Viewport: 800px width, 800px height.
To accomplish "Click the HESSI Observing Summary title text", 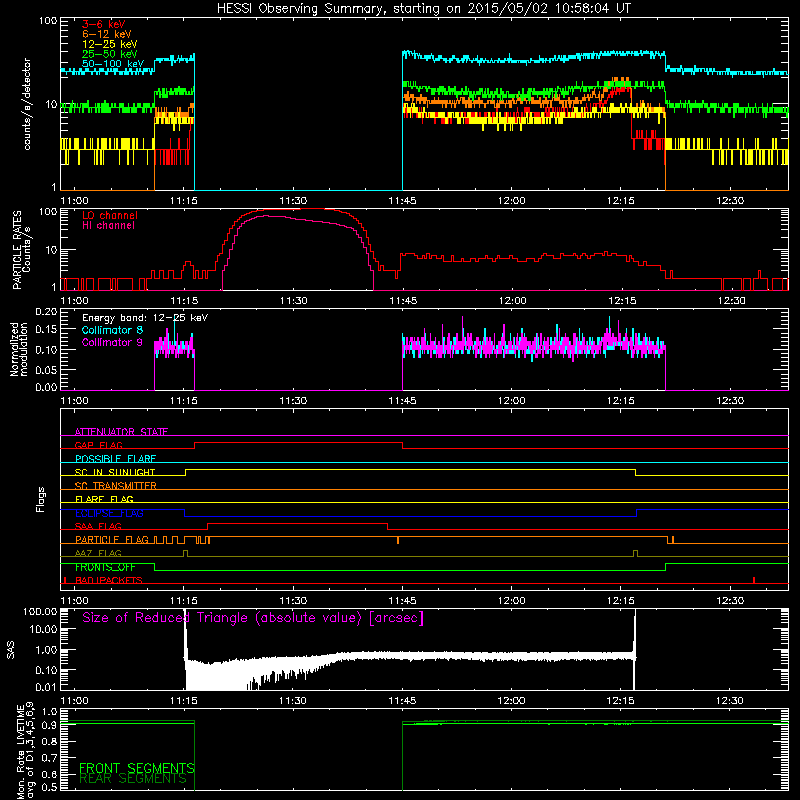I will 423,9.
